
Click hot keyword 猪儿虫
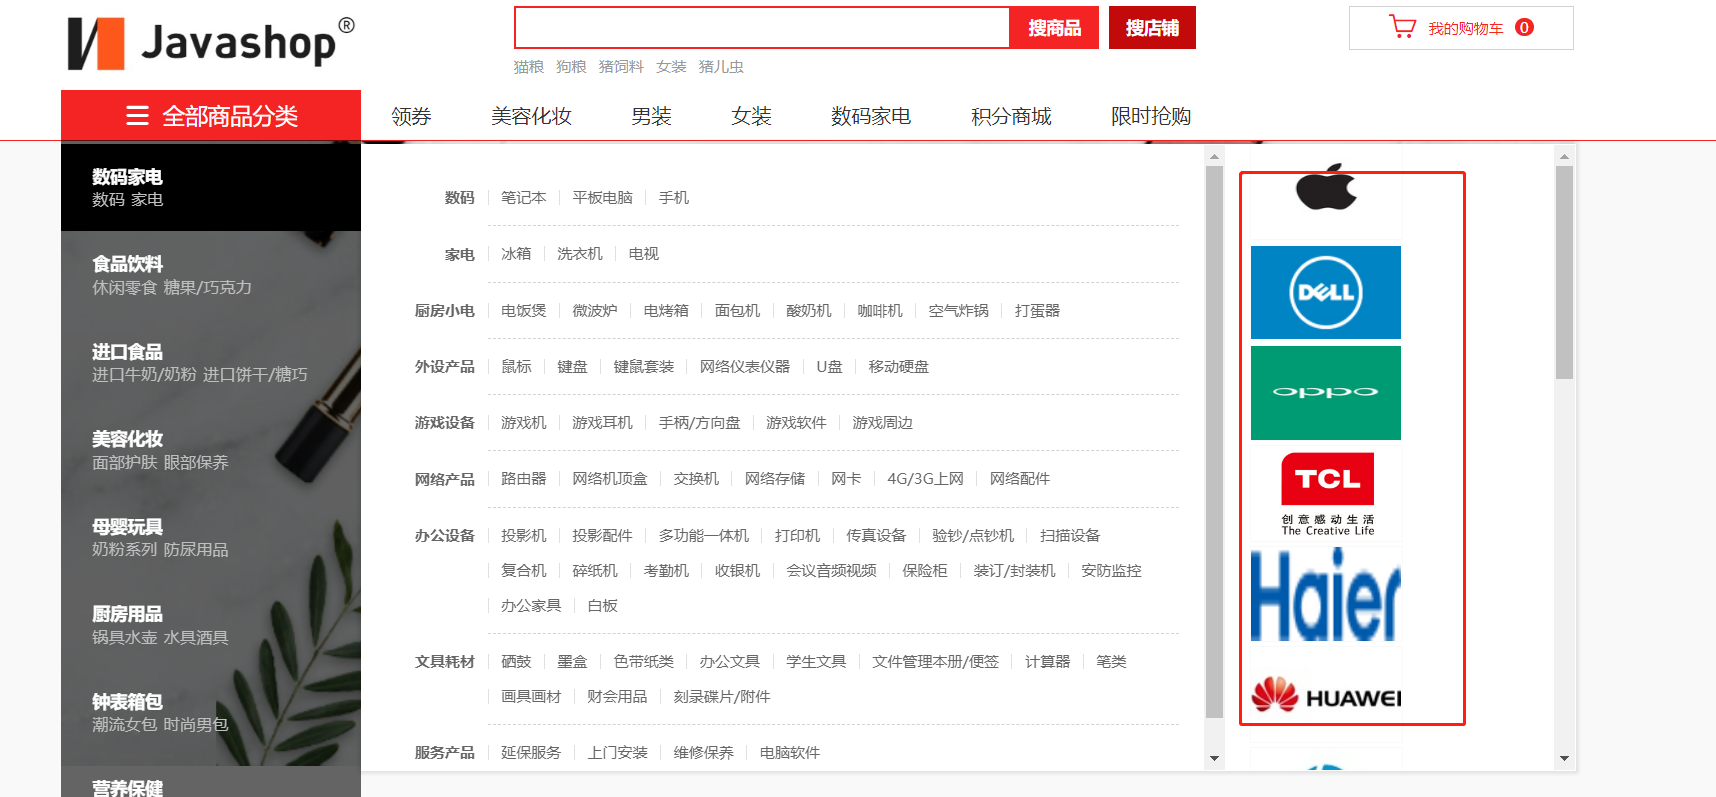click(x=721, y=67)
